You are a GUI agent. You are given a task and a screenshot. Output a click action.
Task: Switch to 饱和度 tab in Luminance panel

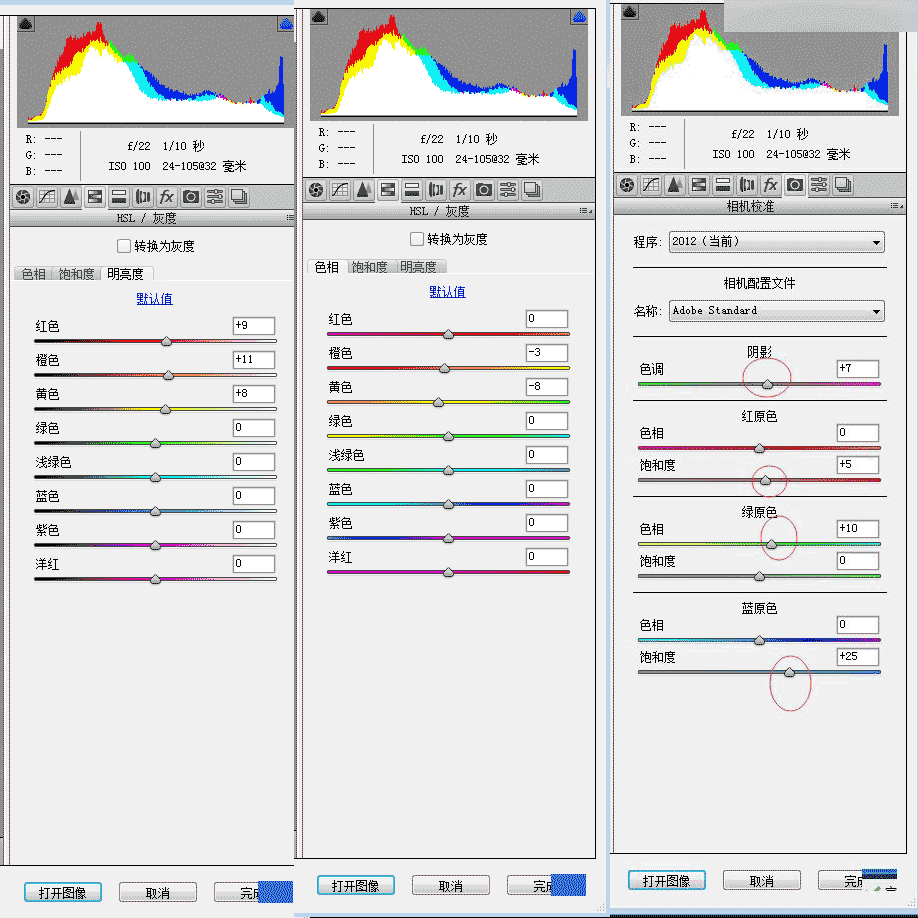click(76, 274)
